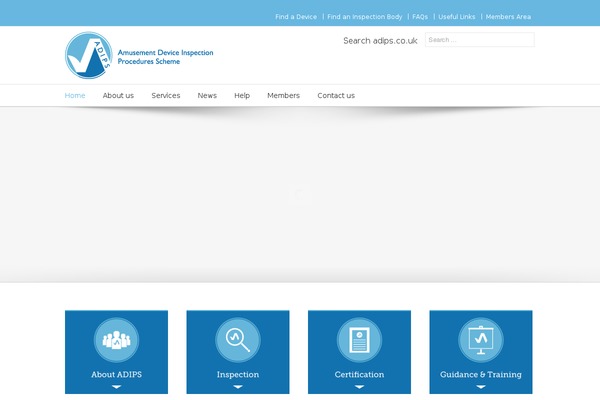
Task: Expand the Guidance & Training tile arrow
Action: coord(481,387)
